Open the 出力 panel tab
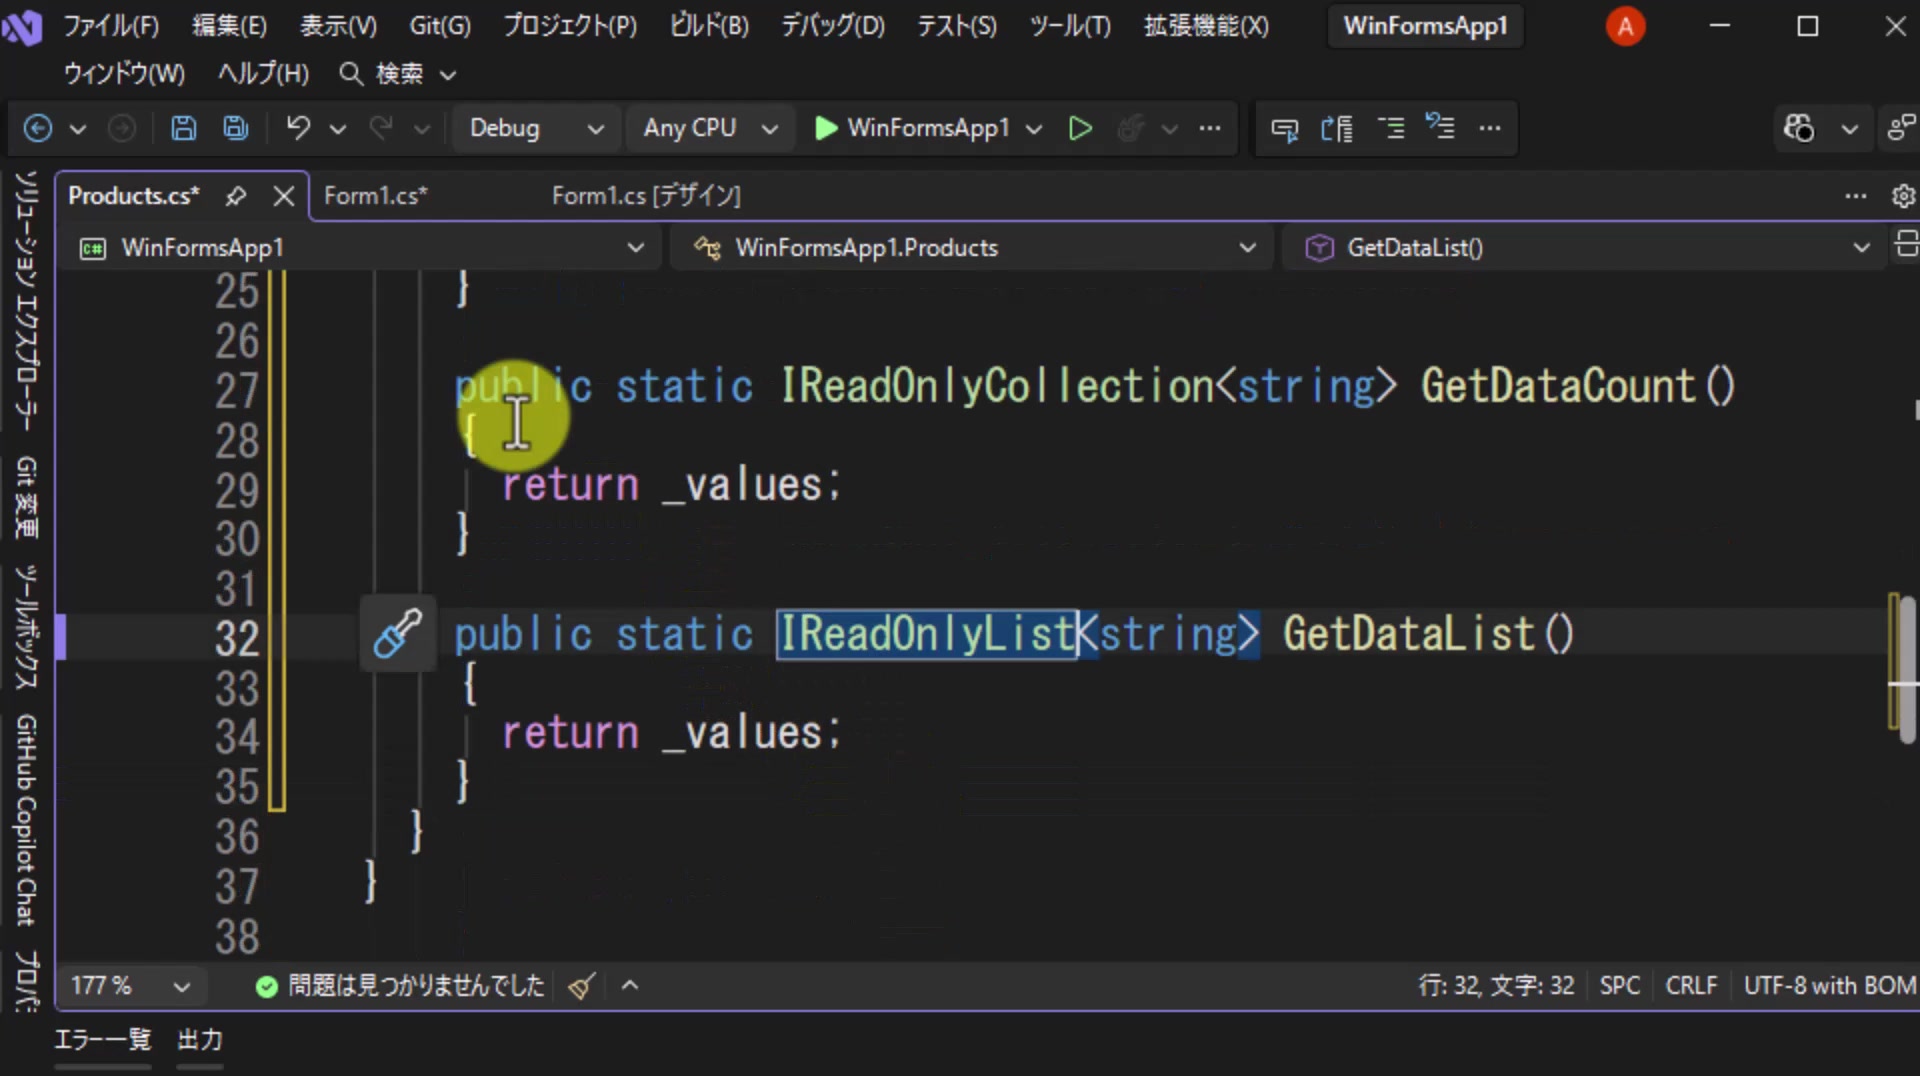Screen dimensions: 1920x1076 tap(200, 1040)
